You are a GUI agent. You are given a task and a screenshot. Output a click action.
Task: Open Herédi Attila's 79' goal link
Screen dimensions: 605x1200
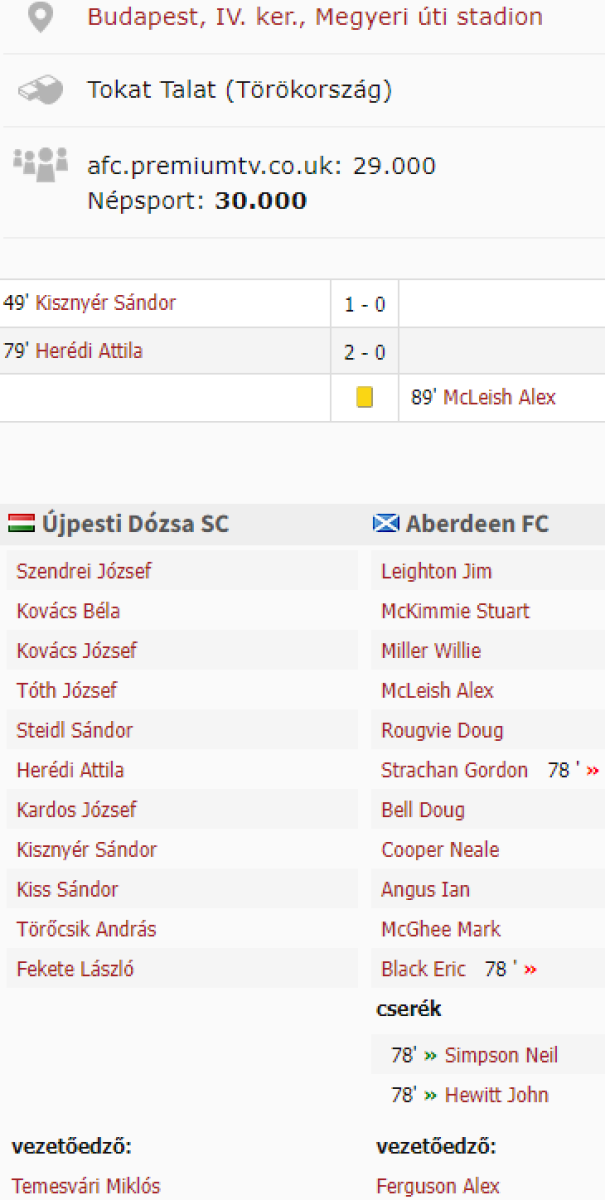pyautogui.click(x=88, y=351)
